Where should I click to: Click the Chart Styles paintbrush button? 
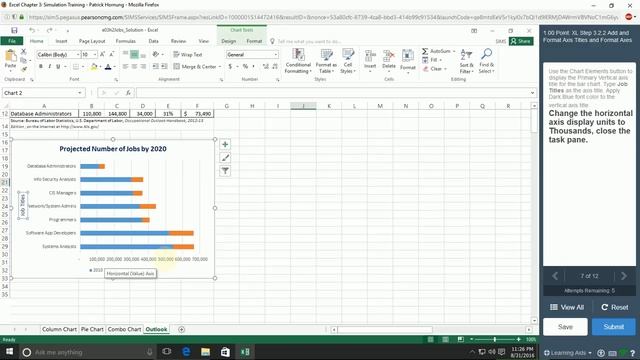coord(225,158)
